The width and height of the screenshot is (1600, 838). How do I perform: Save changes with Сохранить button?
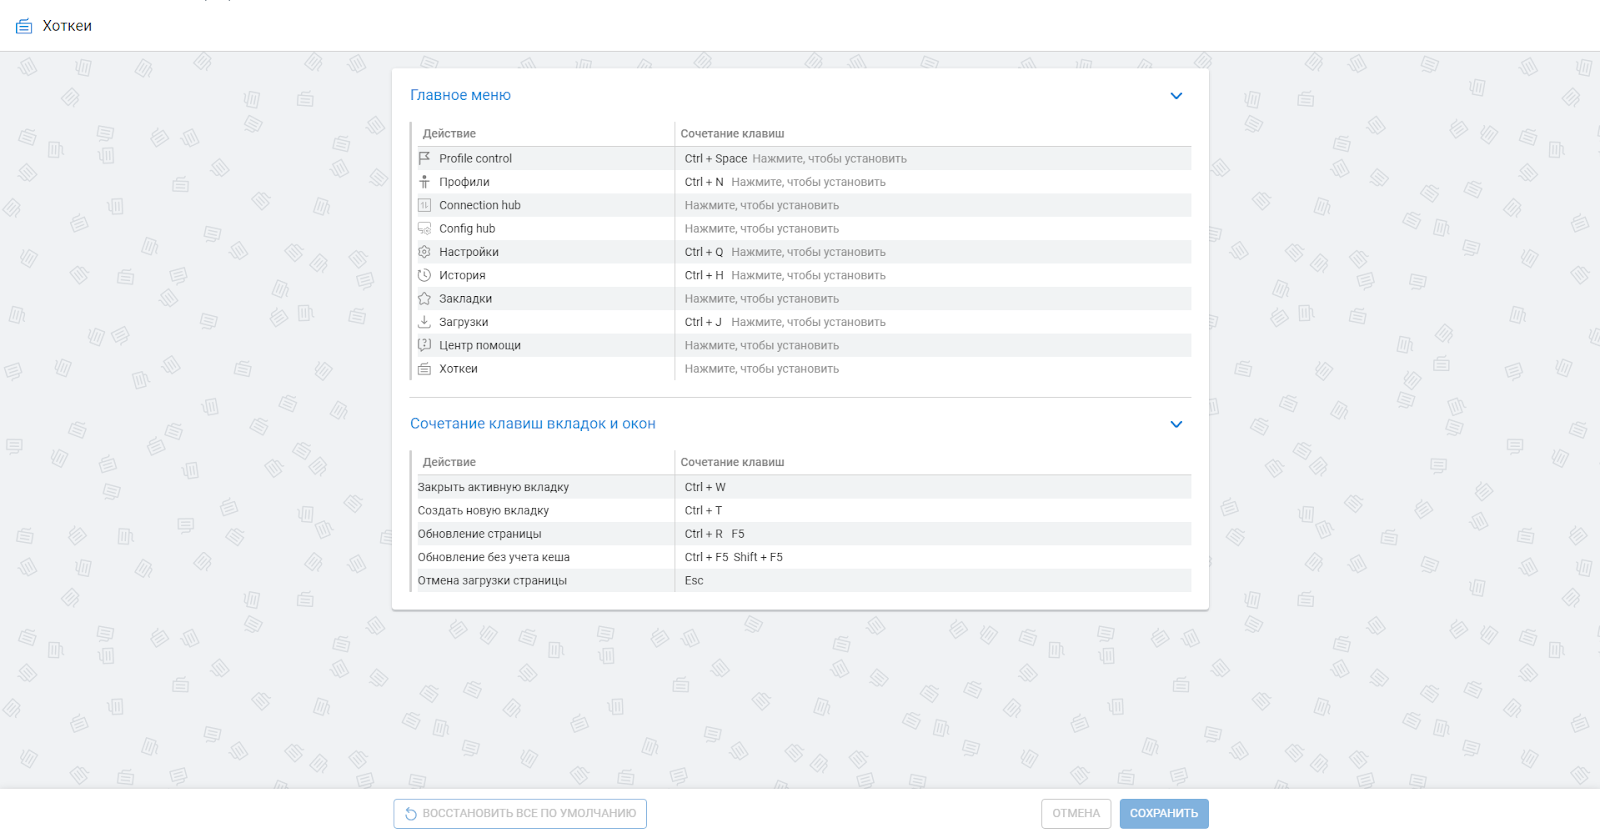1164,813
